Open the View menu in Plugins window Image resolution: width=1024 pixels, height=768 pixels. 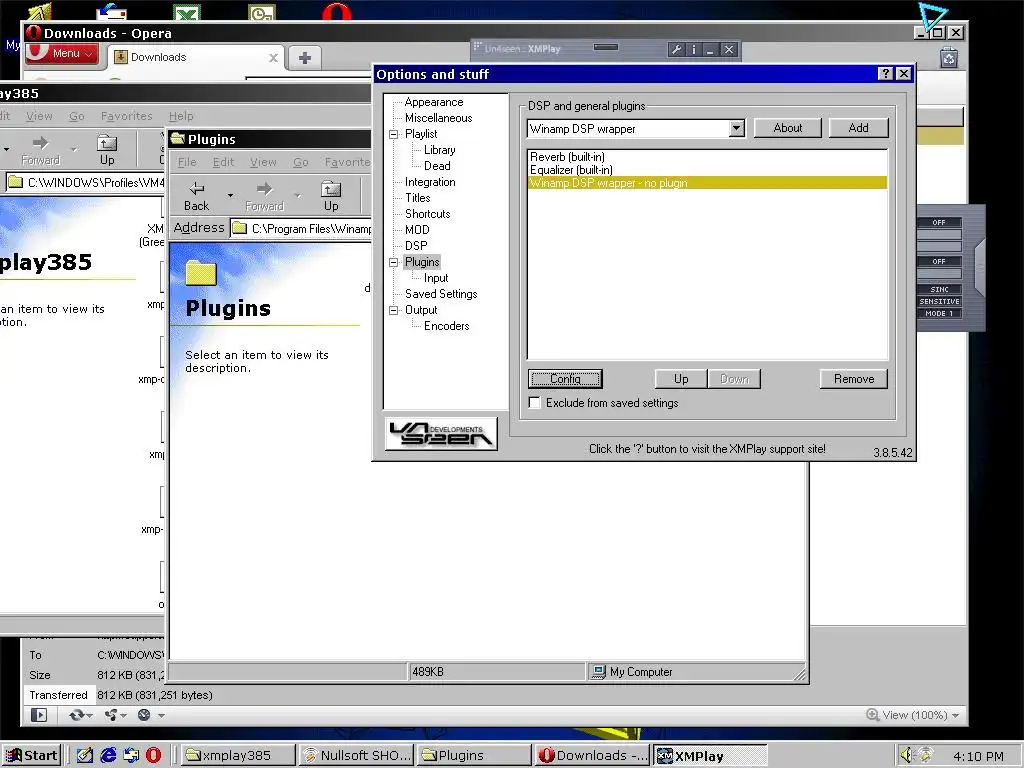263,162
